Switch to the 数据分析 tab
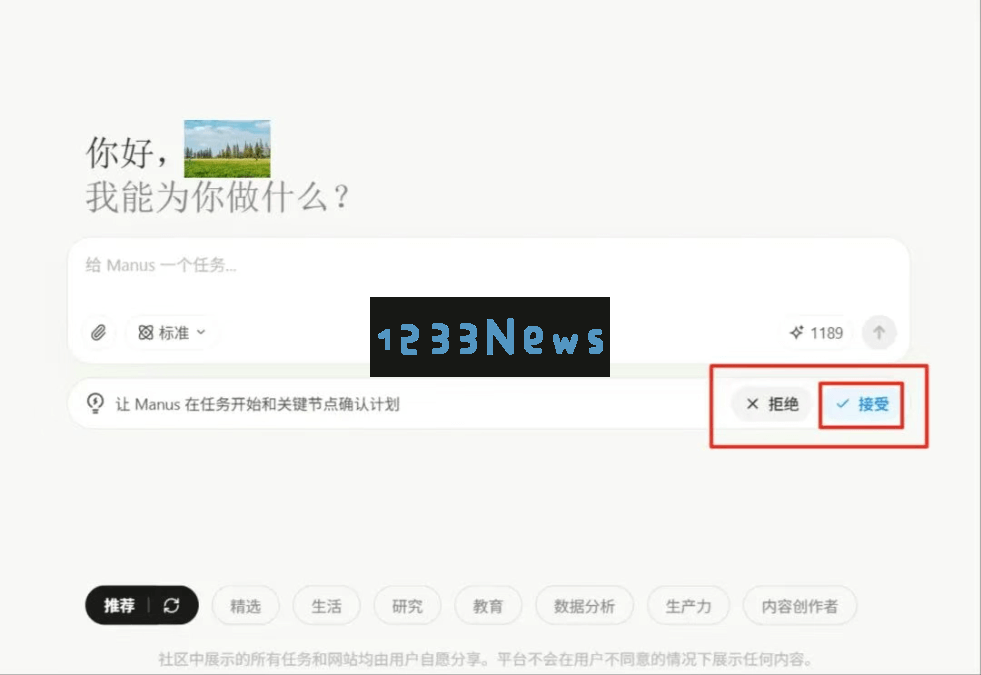 (x=584, y=606)
